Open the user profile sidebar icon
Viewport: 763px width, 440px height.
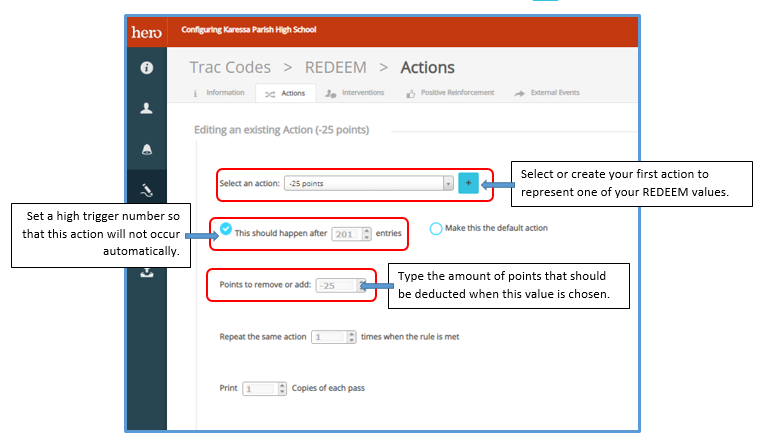point(146,109)
